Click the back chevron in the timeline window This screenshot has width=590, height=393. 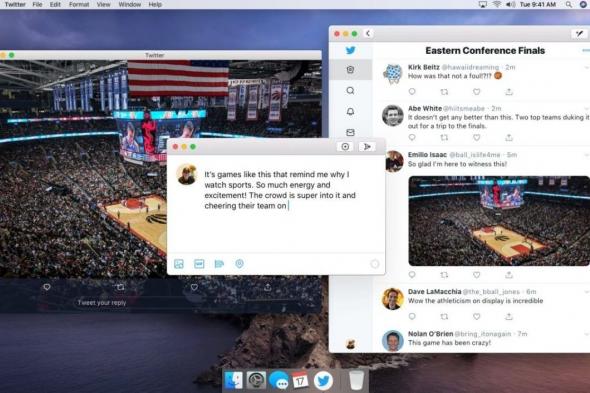tap(368, 34)
